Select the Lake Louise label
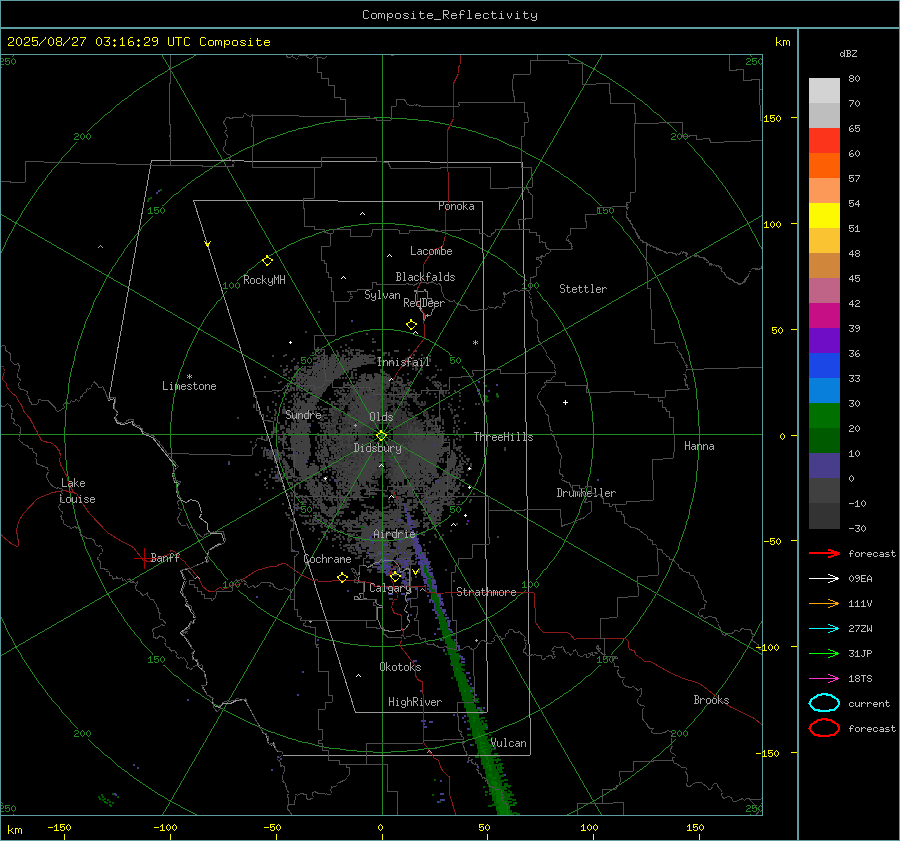This screenshot has height=841, width=900. tap(77, 491)
